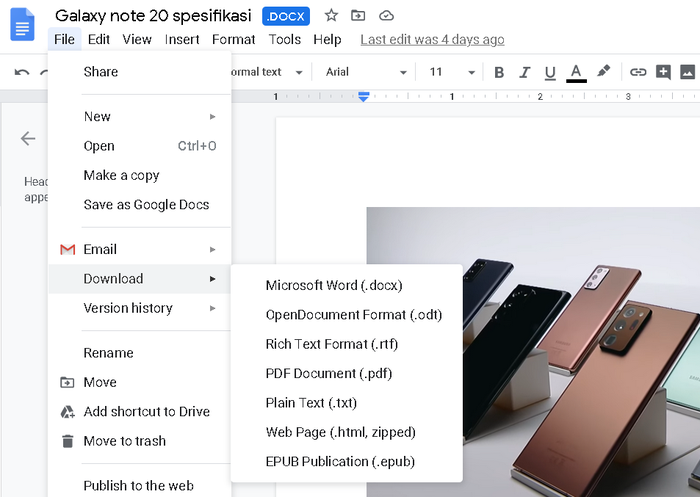The height and width of the screenshot is (497, 700).
Task: Apply Bold formatting
Action: tap(499, 72)
